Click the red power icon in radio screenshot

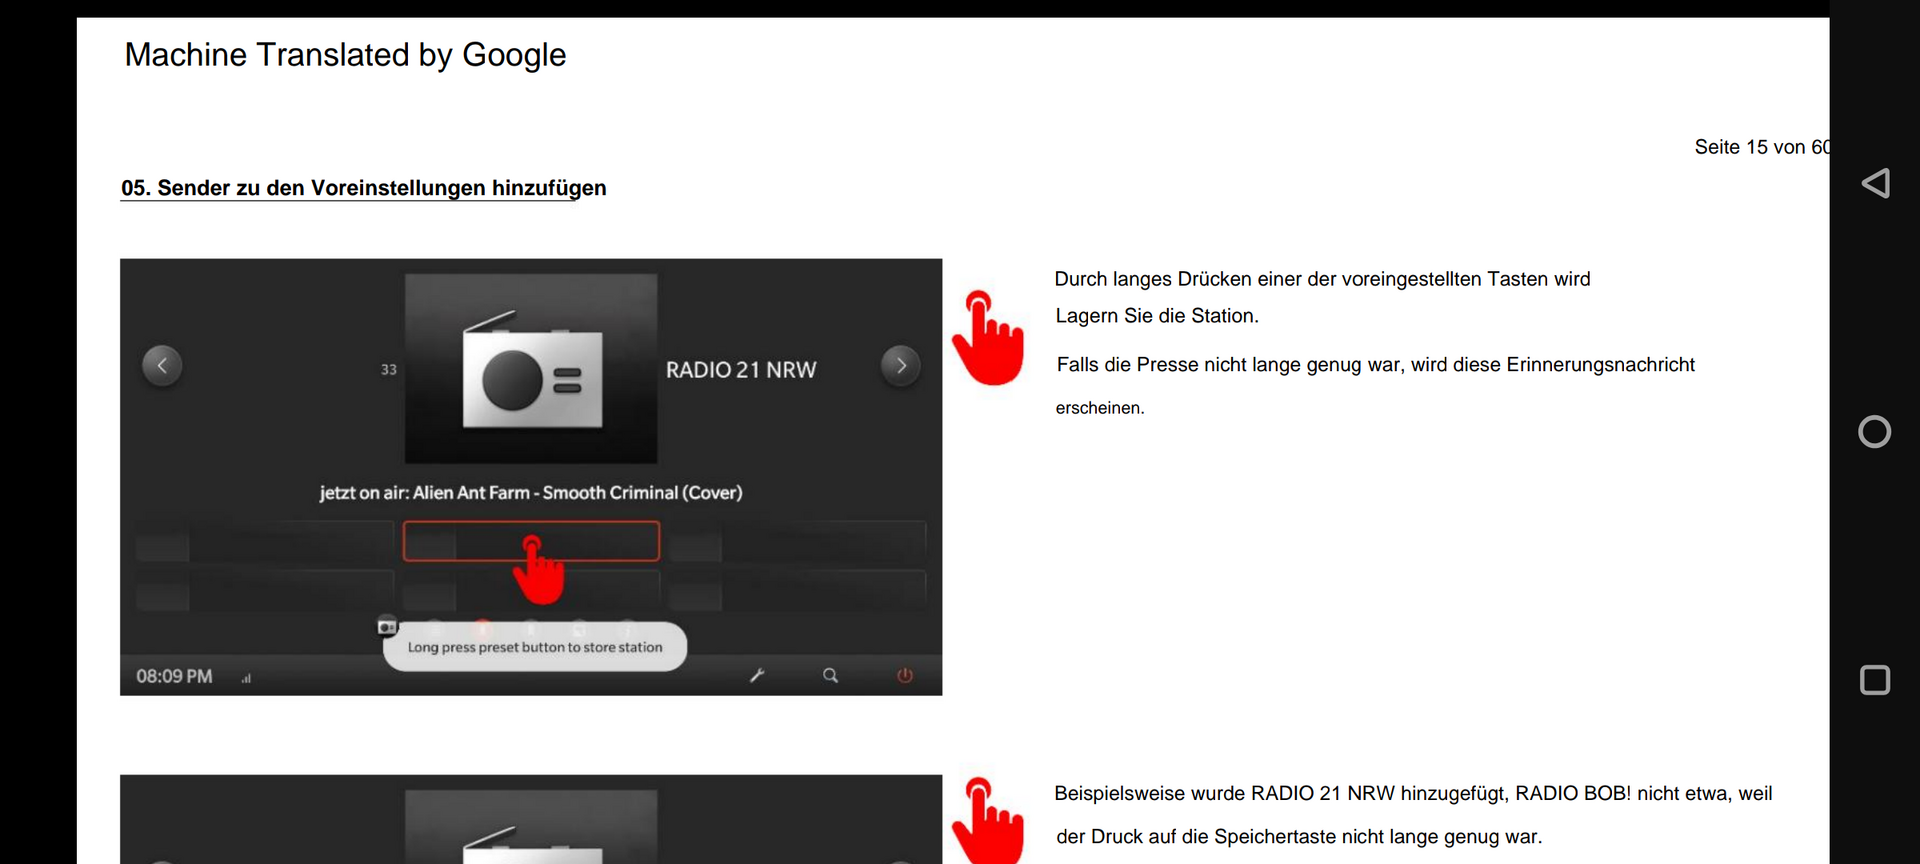(x=904, y=676)
